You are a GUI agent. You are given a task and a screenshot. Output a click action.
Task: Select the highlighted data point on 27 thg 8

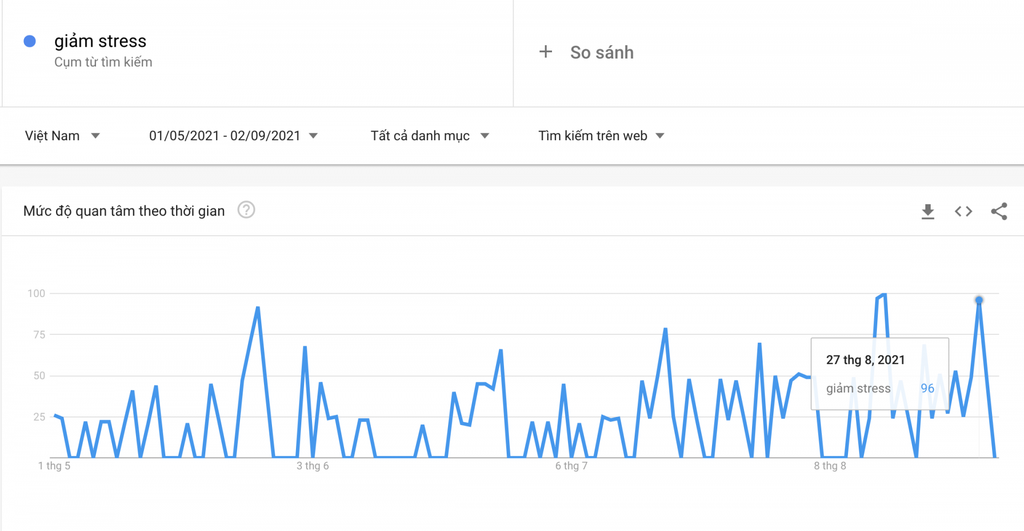(x=978, y=300)
